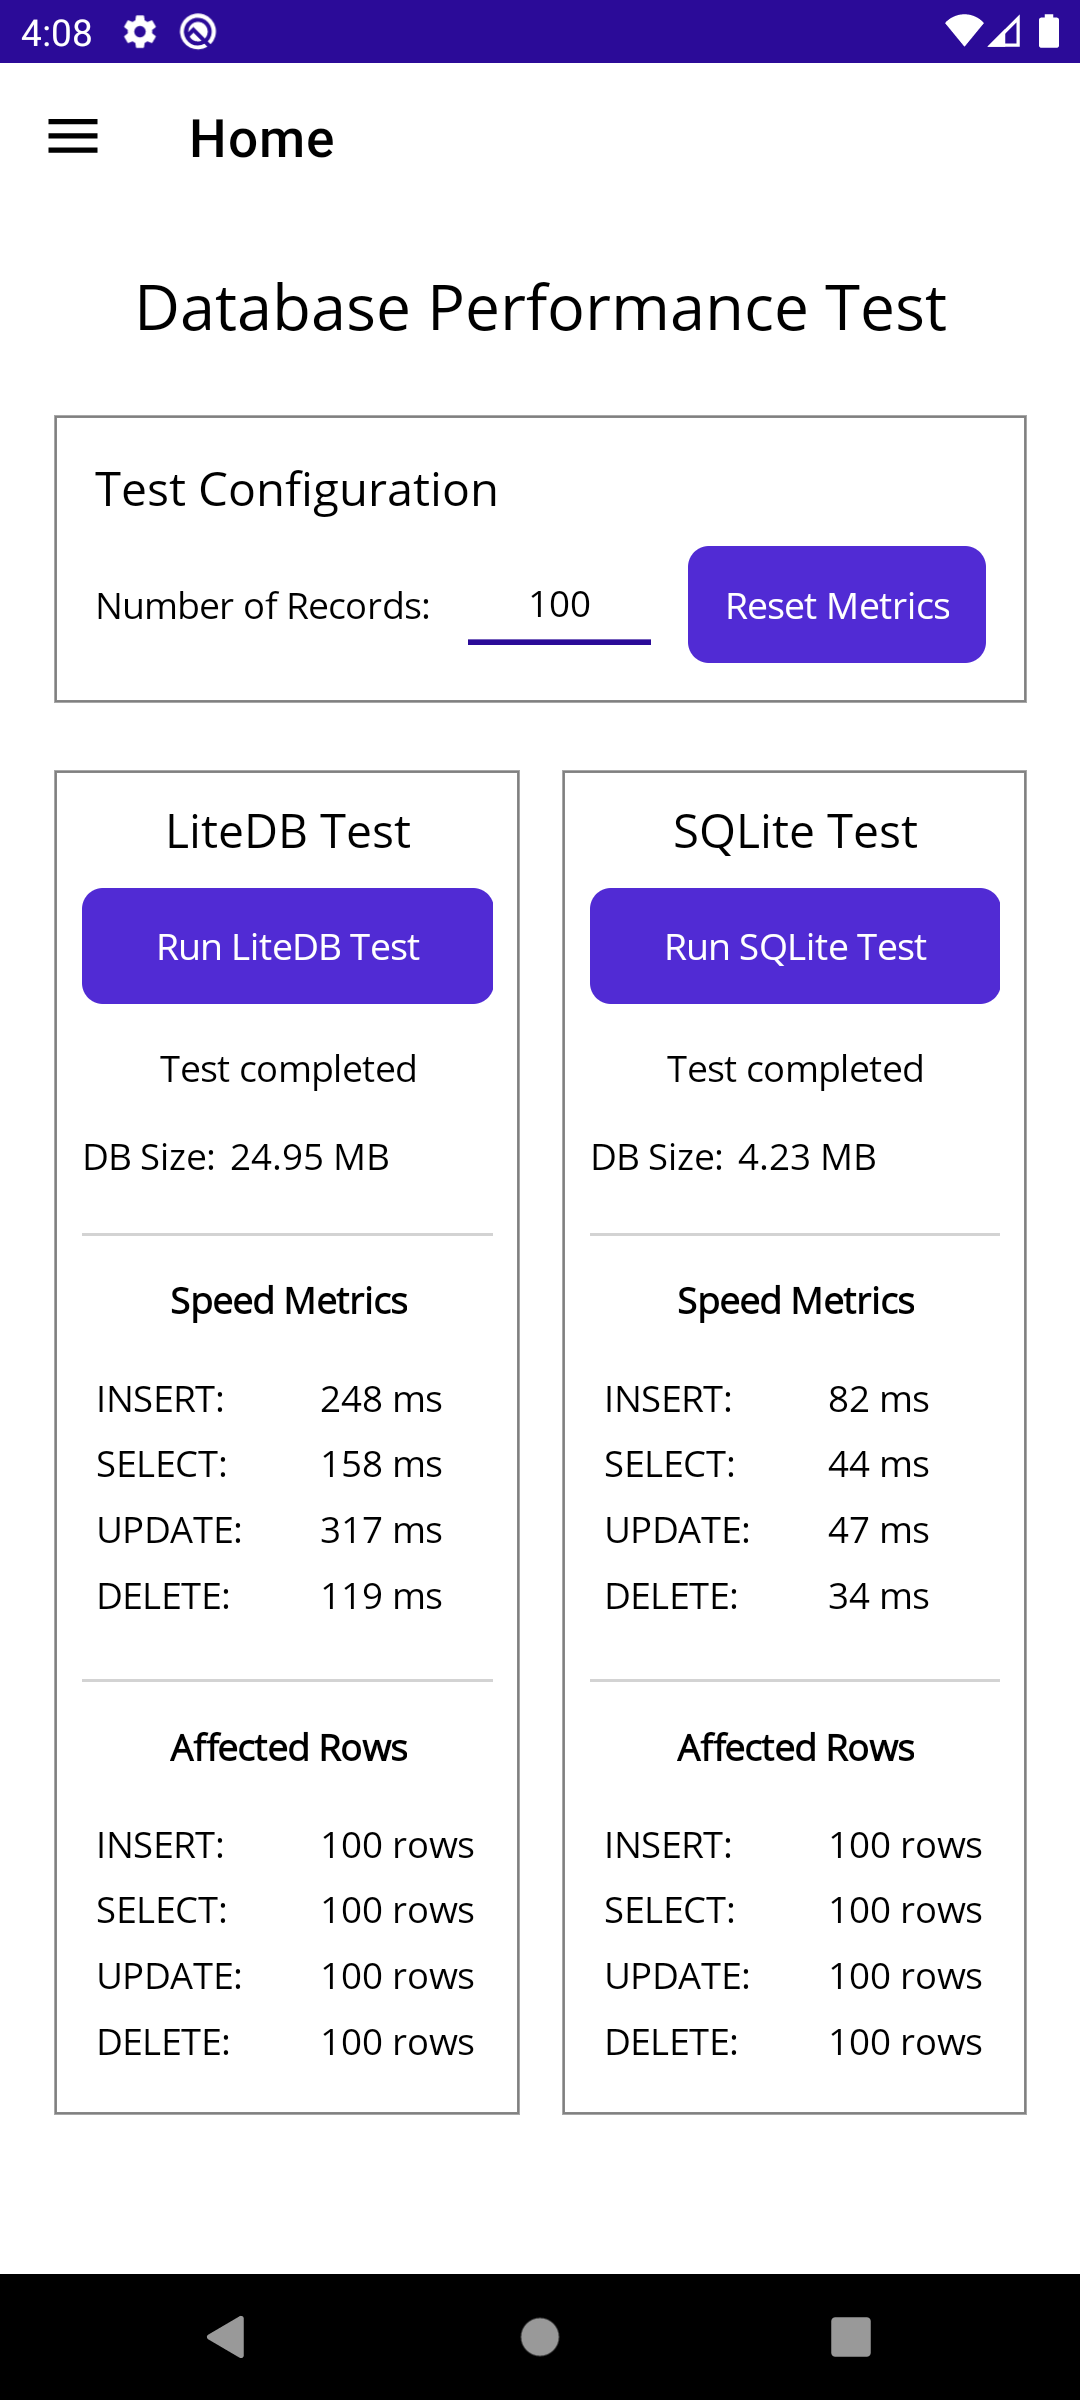Select the LiteDB DB Size value
Screen dimensions: 1080x2400
(x=310, y=1157)
